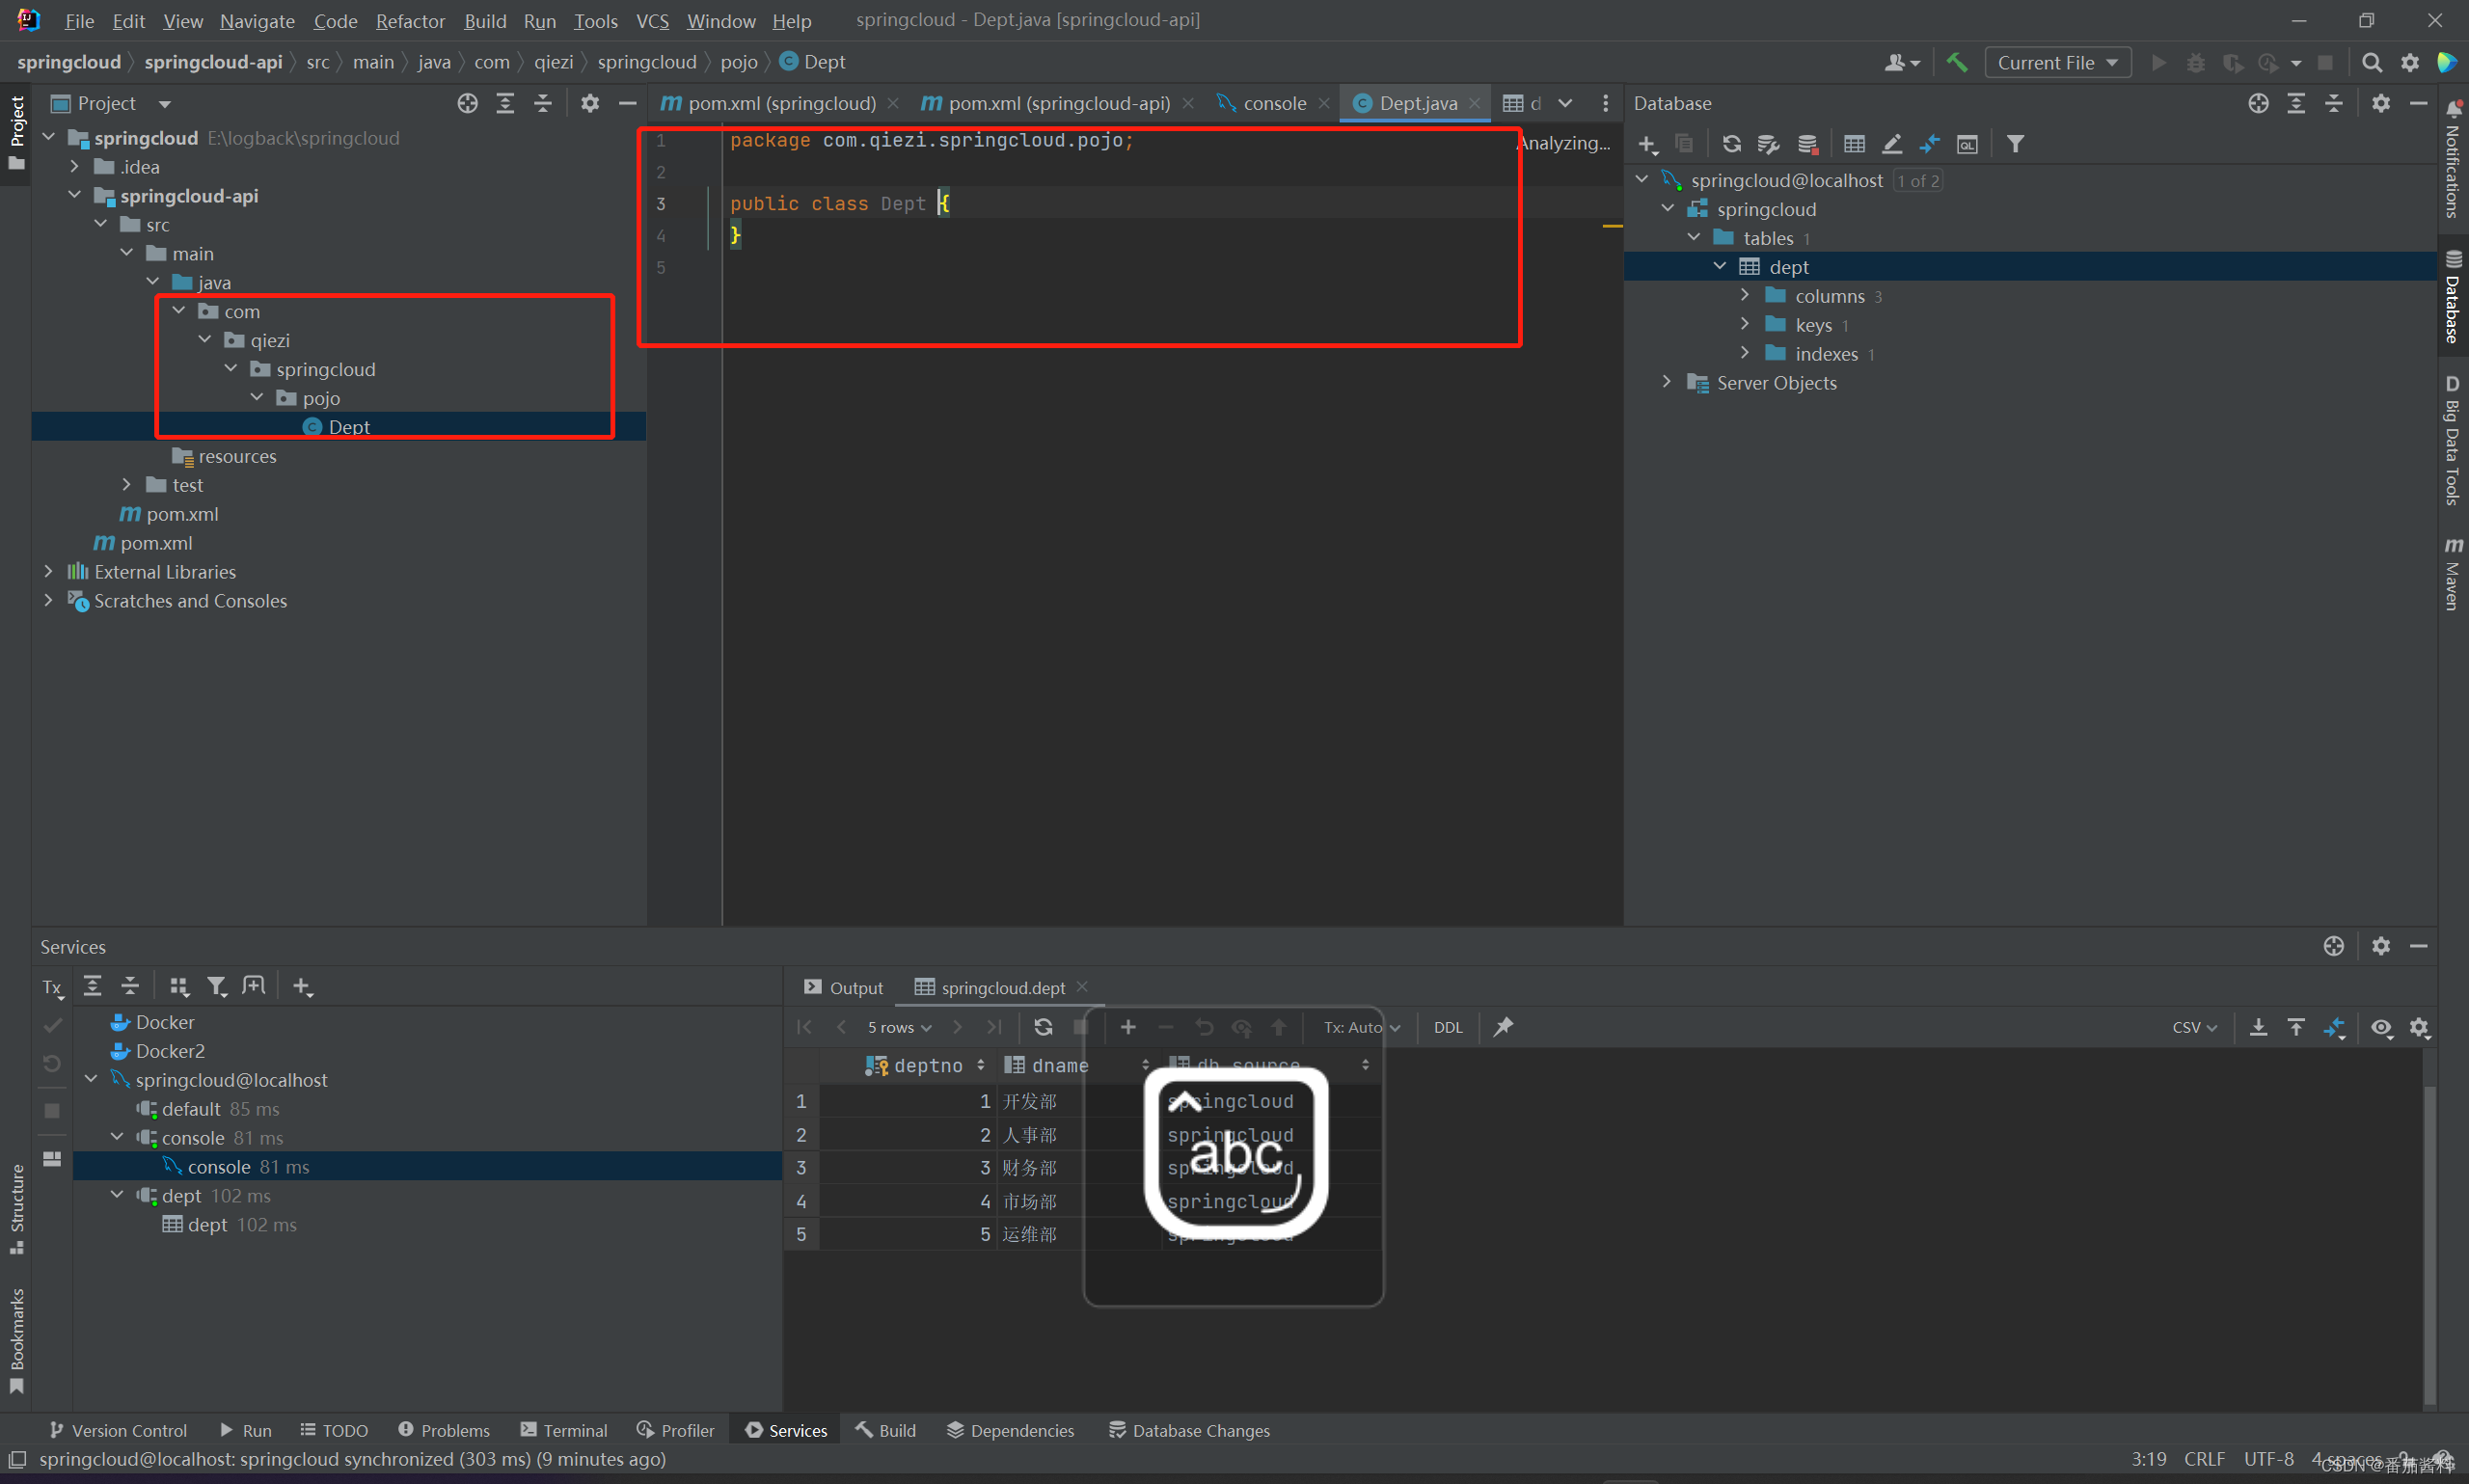Click the DDL button

pyautogui.click(x=1447, y=1027)
